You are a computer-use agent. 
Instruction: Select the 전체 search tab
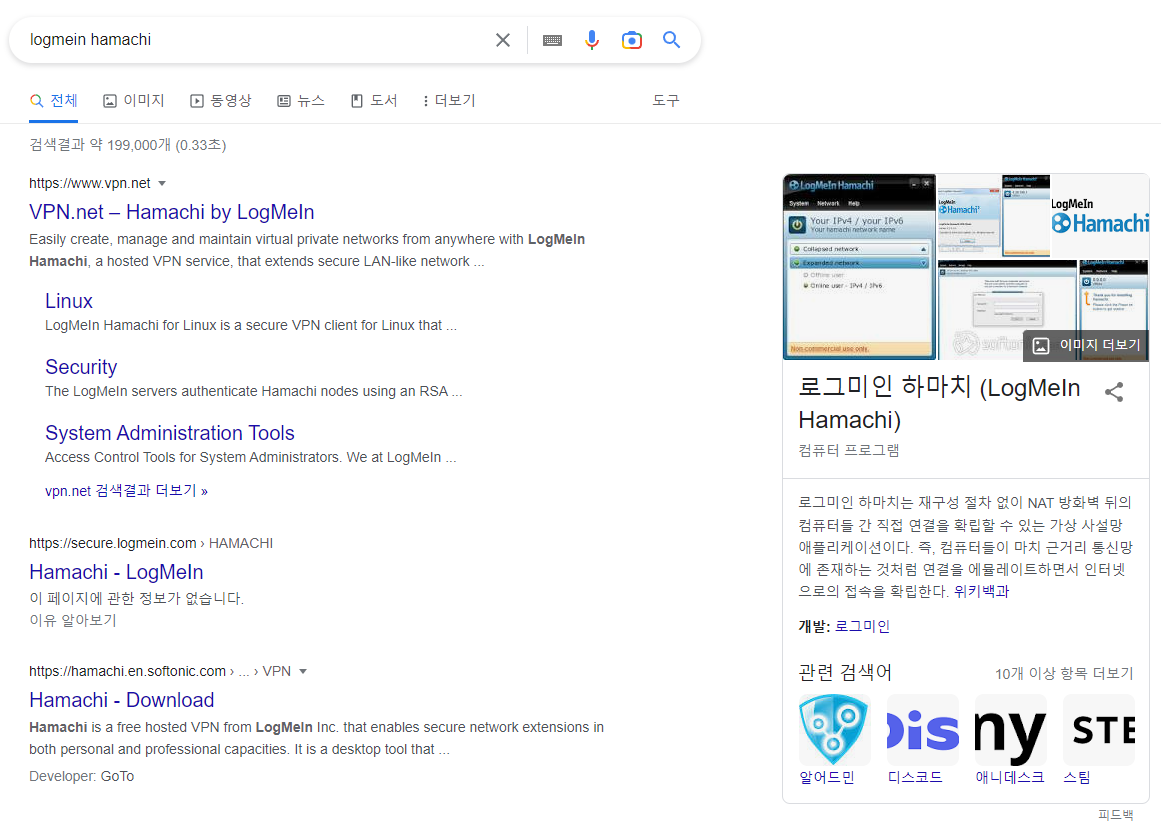(53, 101)
